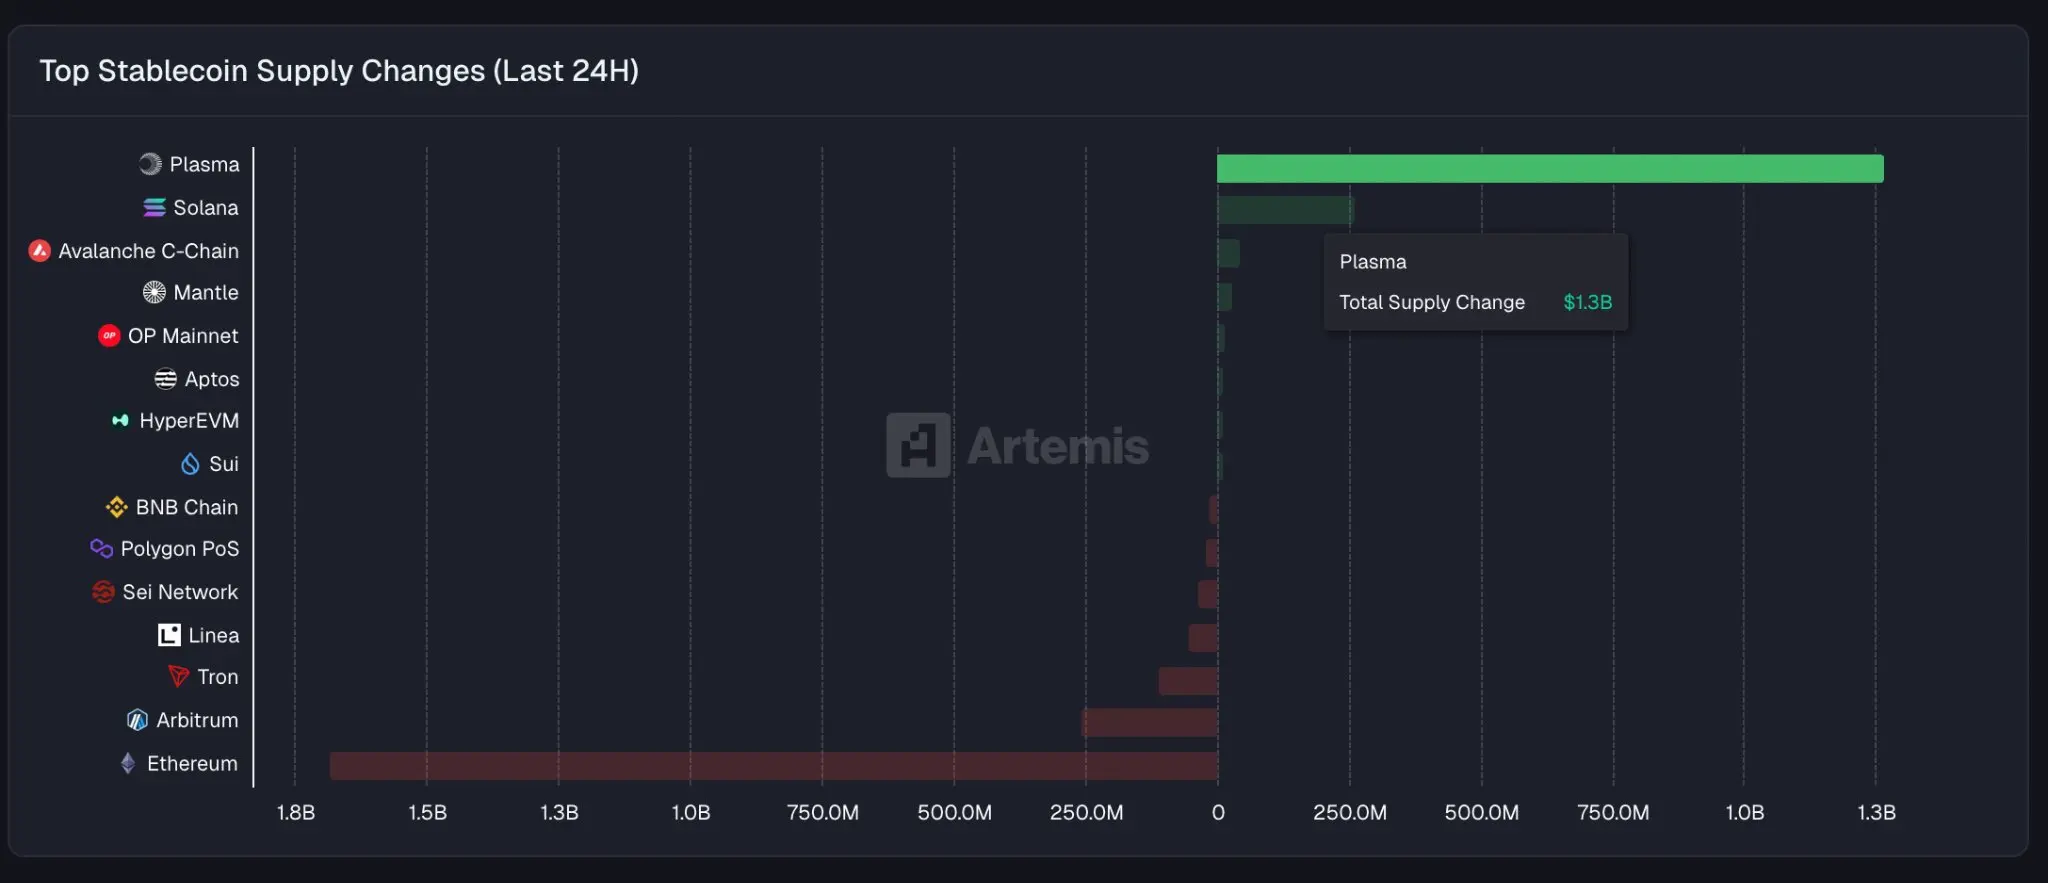Select the large red Ethereum bar
Viewport: 2048px width, 883px height.
[774, 766]
